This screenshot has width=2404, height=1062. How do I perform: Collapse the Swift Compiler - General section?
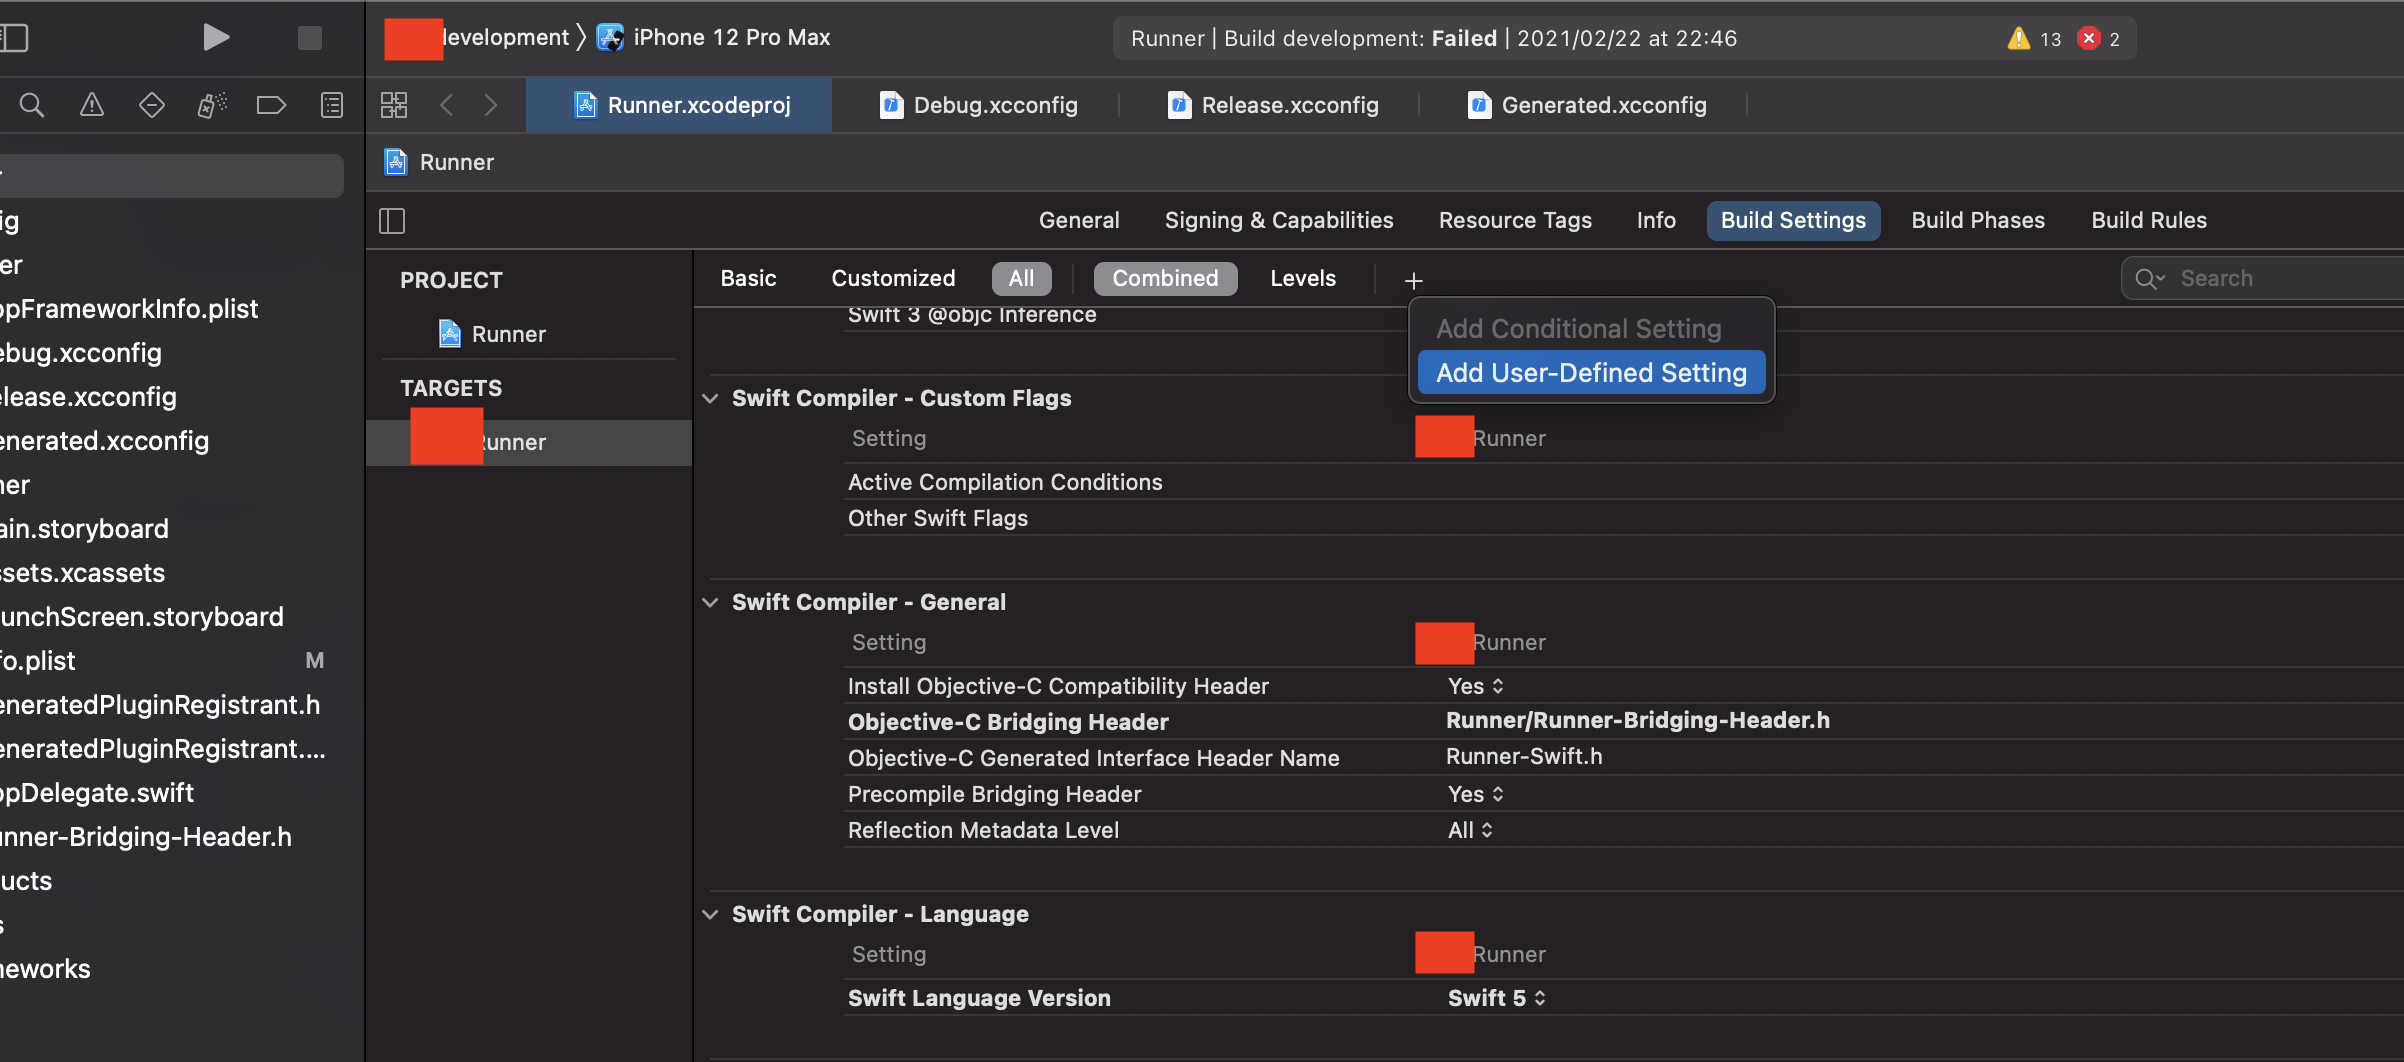click(710, 602)
